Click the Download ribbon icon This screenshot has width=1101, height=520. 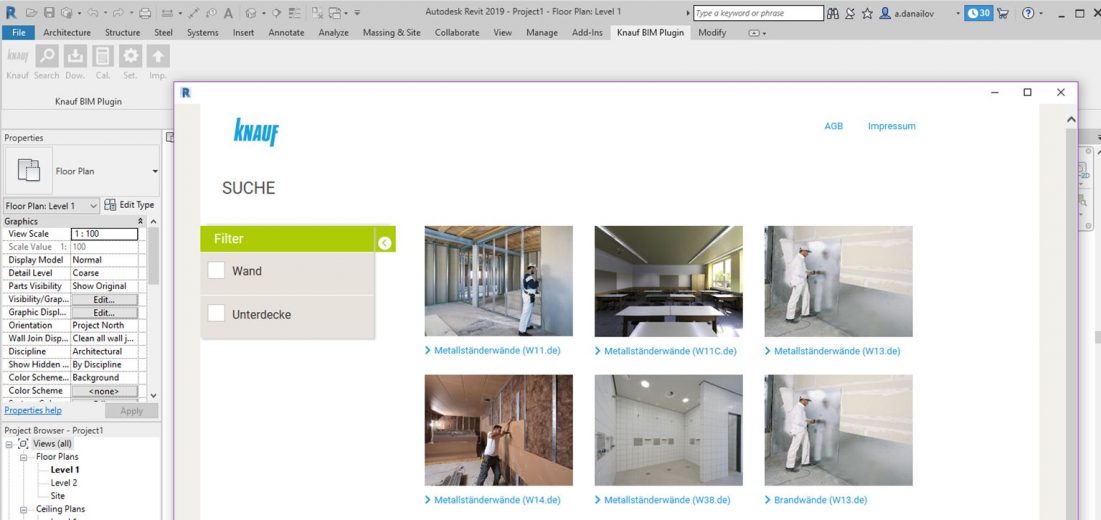75,58
